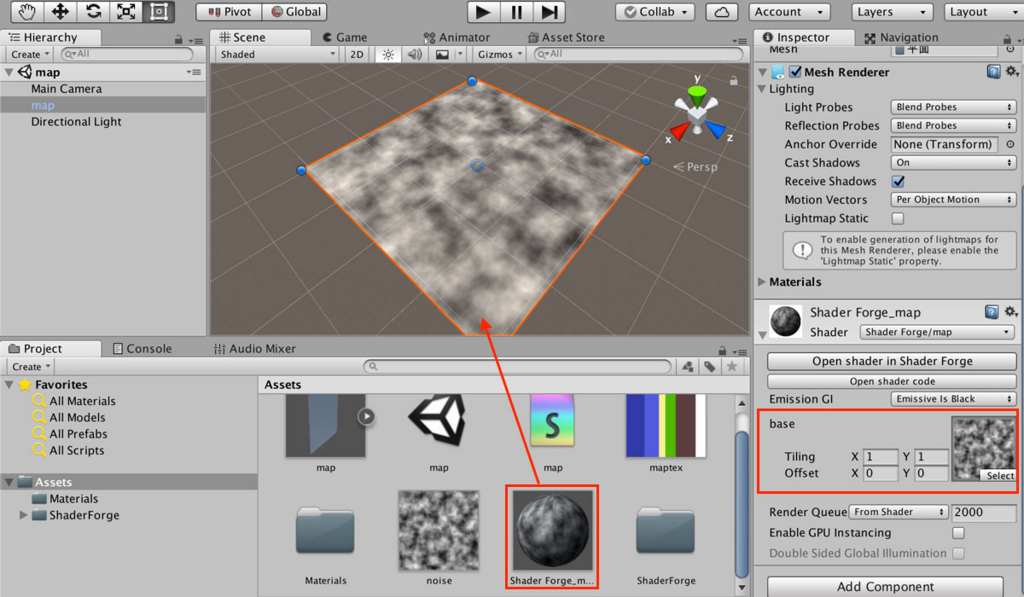
Task: Open the Light Probes dropdown
Action: pos(953,107)
